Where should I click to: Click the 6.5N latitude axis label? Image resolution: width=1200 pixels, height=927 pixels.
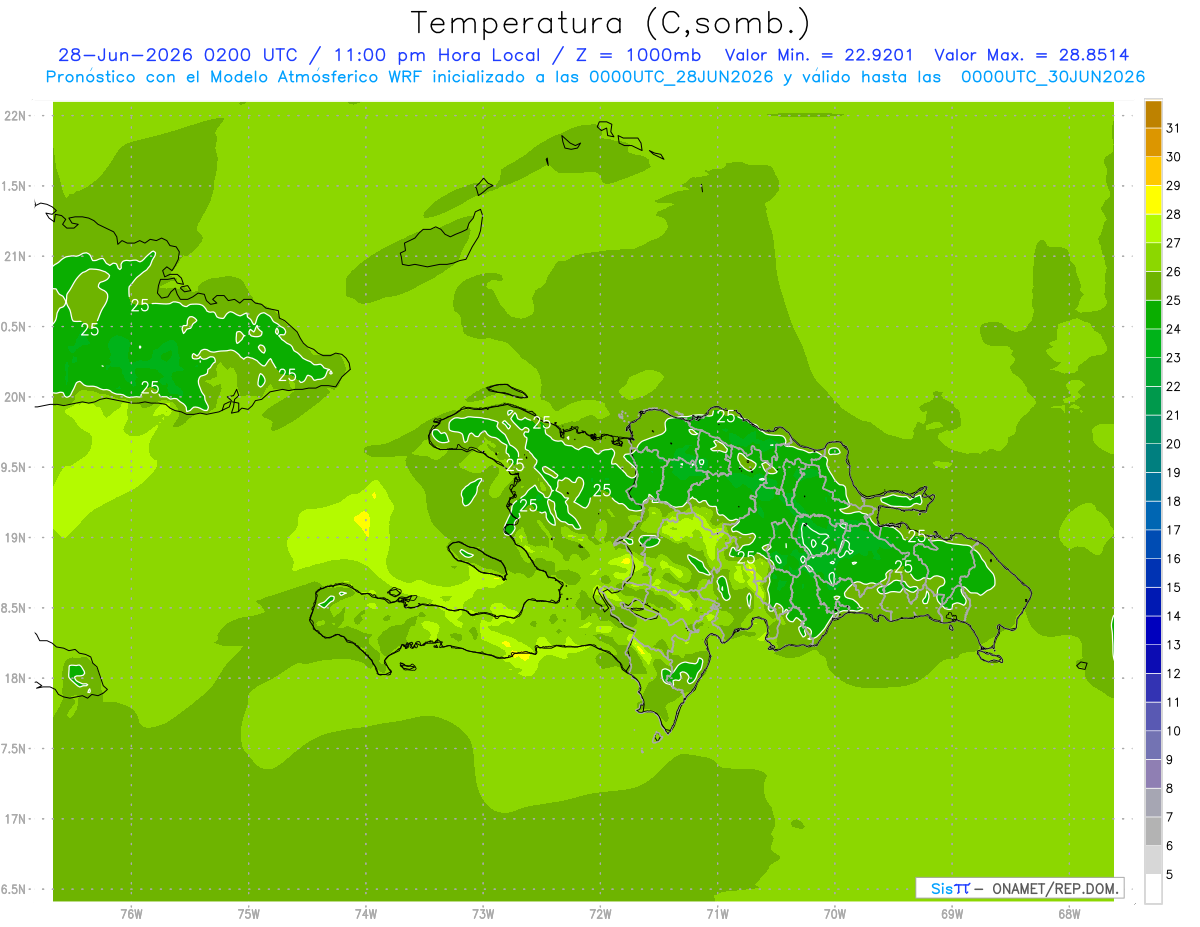15,889
